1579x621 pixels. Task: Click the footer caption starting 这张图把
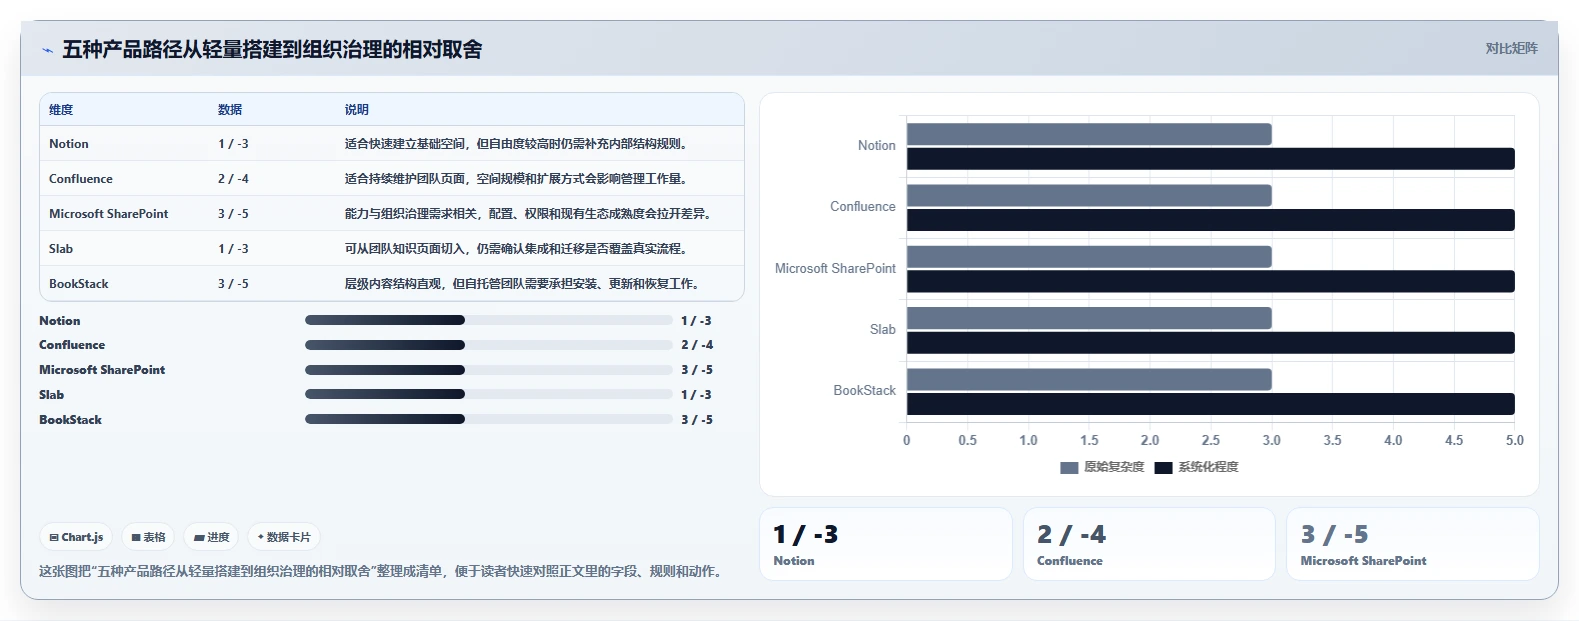click(383, 572)
